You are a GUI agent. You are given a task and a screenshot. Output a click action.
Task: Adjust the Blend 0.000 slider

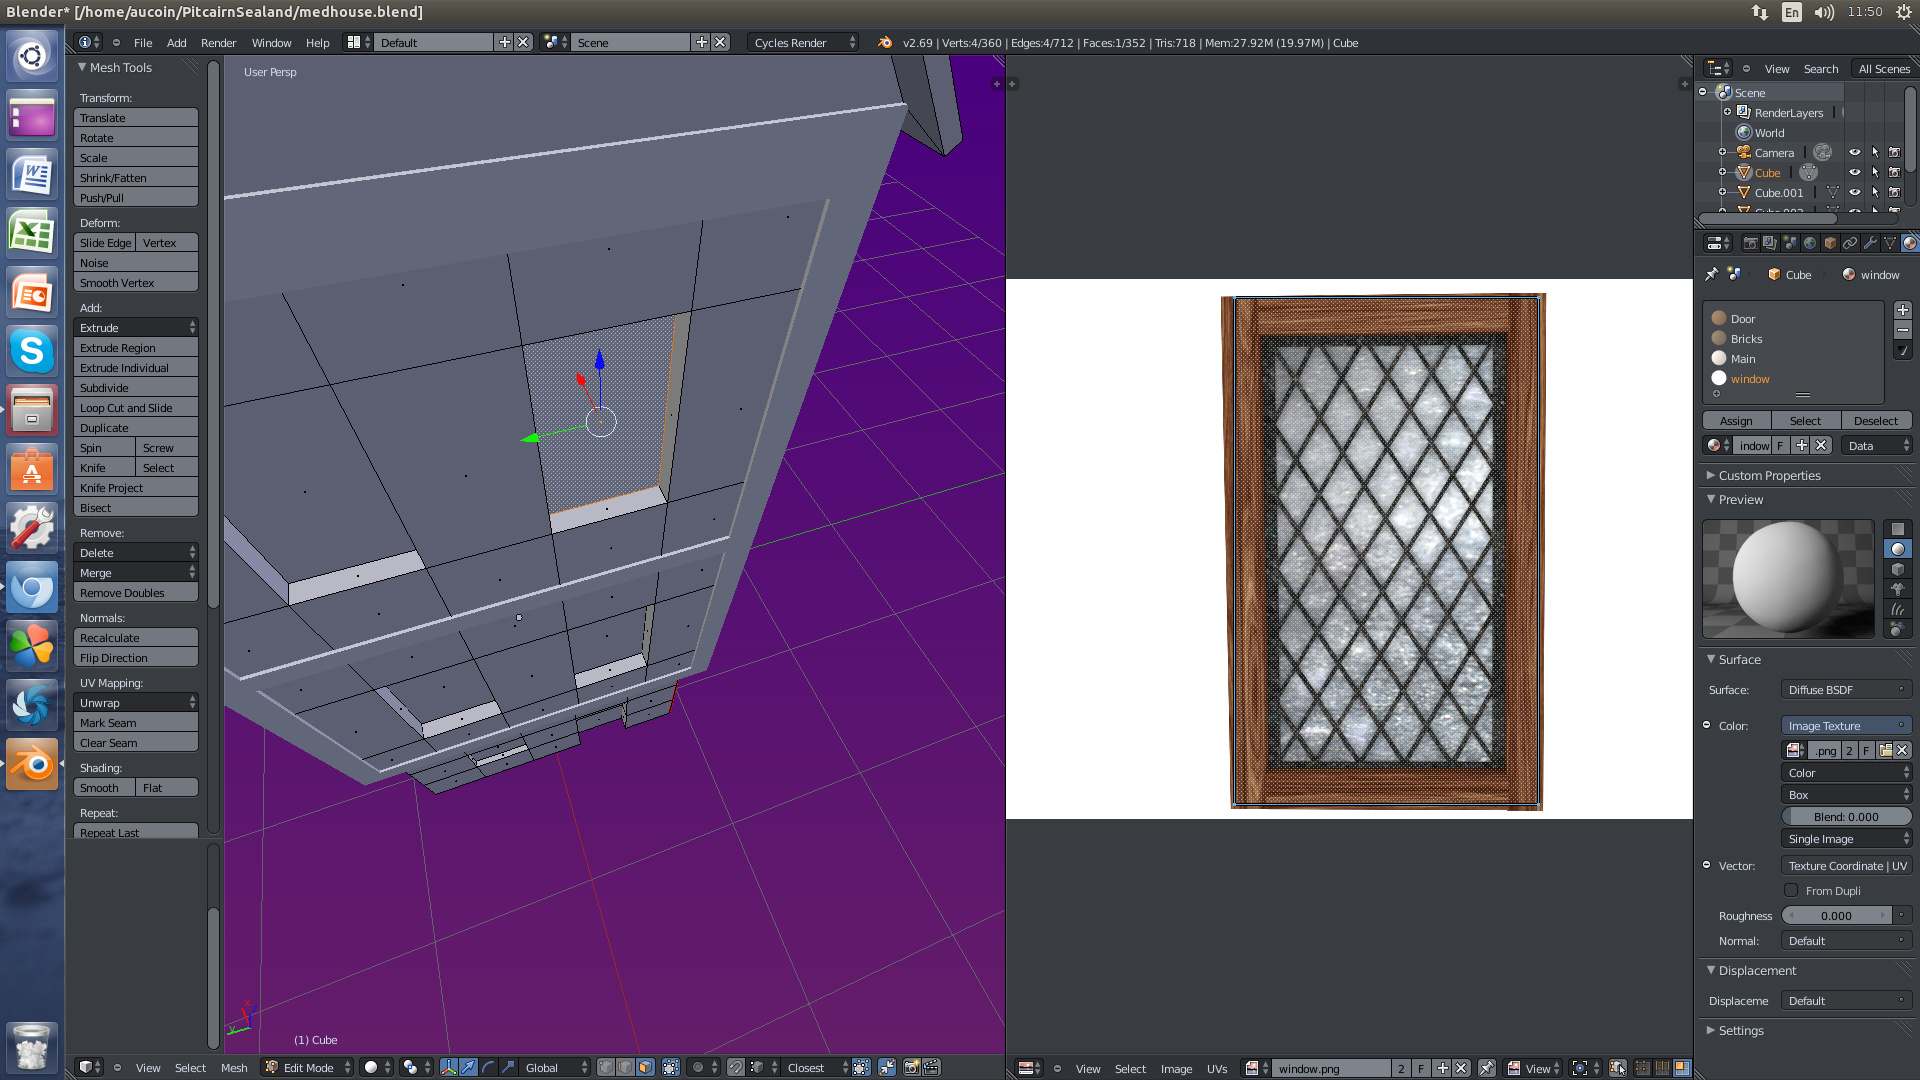[x=1846, y=817]
